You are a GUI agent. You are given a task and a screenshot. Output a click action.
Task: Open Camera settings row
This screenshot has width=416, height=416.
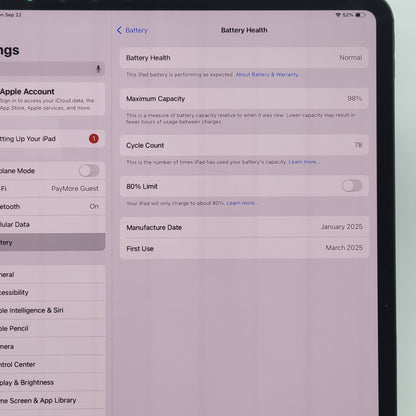(52, 346)
